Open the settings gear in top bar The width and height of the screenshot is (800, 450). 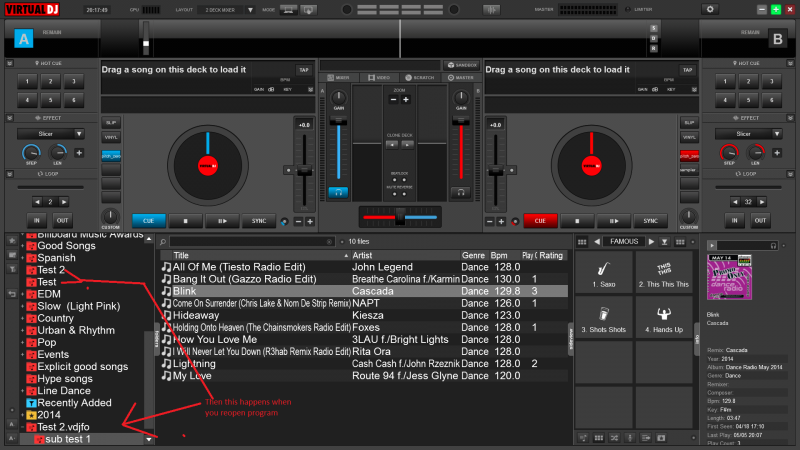click(x=710, y=9)
